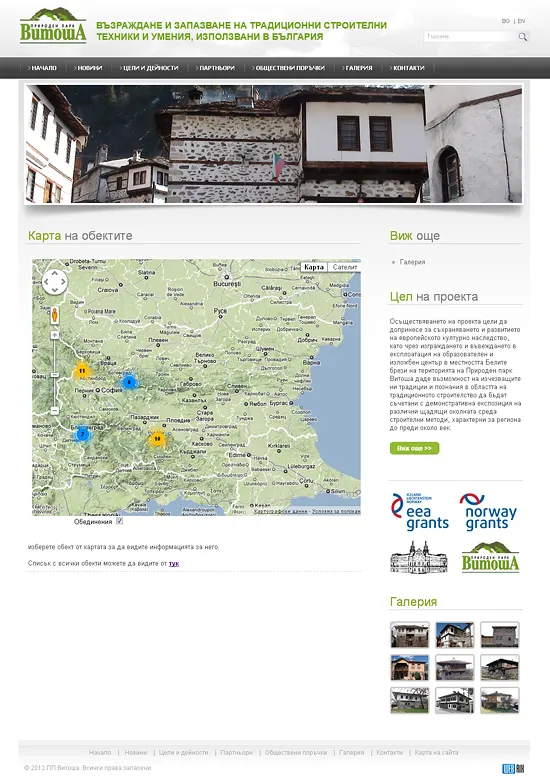Click the тук link for all objects
Image resolution: width=550 pixels, height=781 pixels.
point(174,563)
